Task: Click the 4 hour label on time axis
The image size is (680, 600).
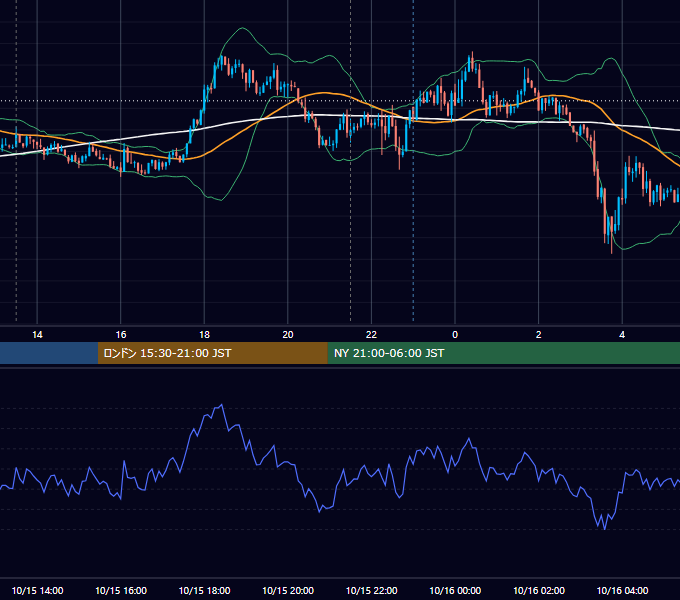Action: click(x=622, y=335)
